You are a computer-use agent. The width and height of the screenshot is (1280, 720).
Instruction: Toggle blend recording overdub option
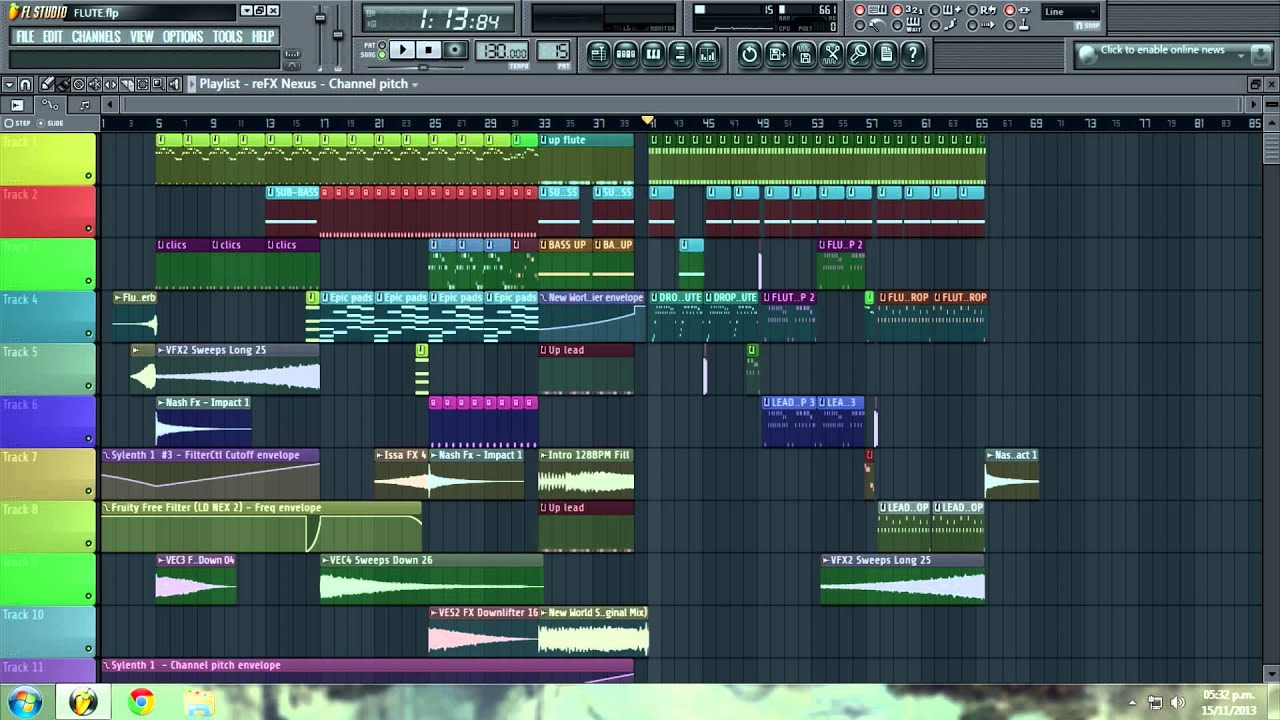tap(946, 10)
